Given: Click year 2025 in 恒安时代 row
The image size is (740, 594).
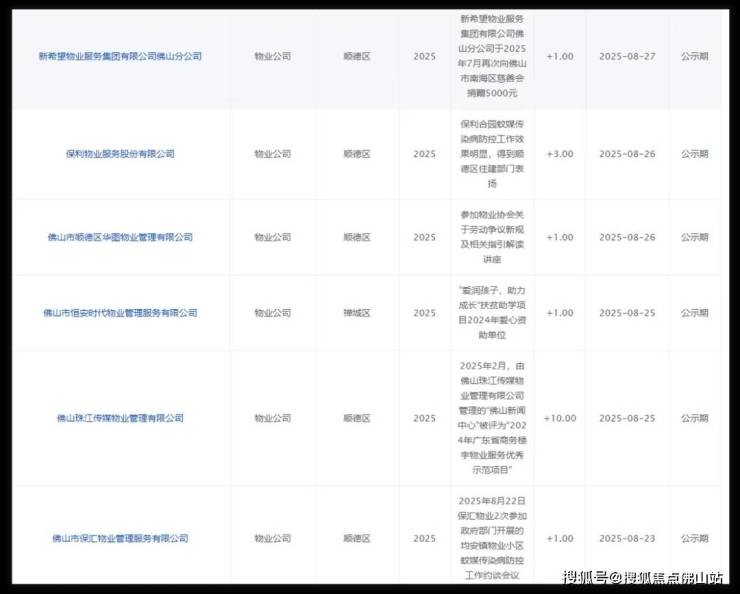Looking at the screenshot, I should [x=424, y=313].
